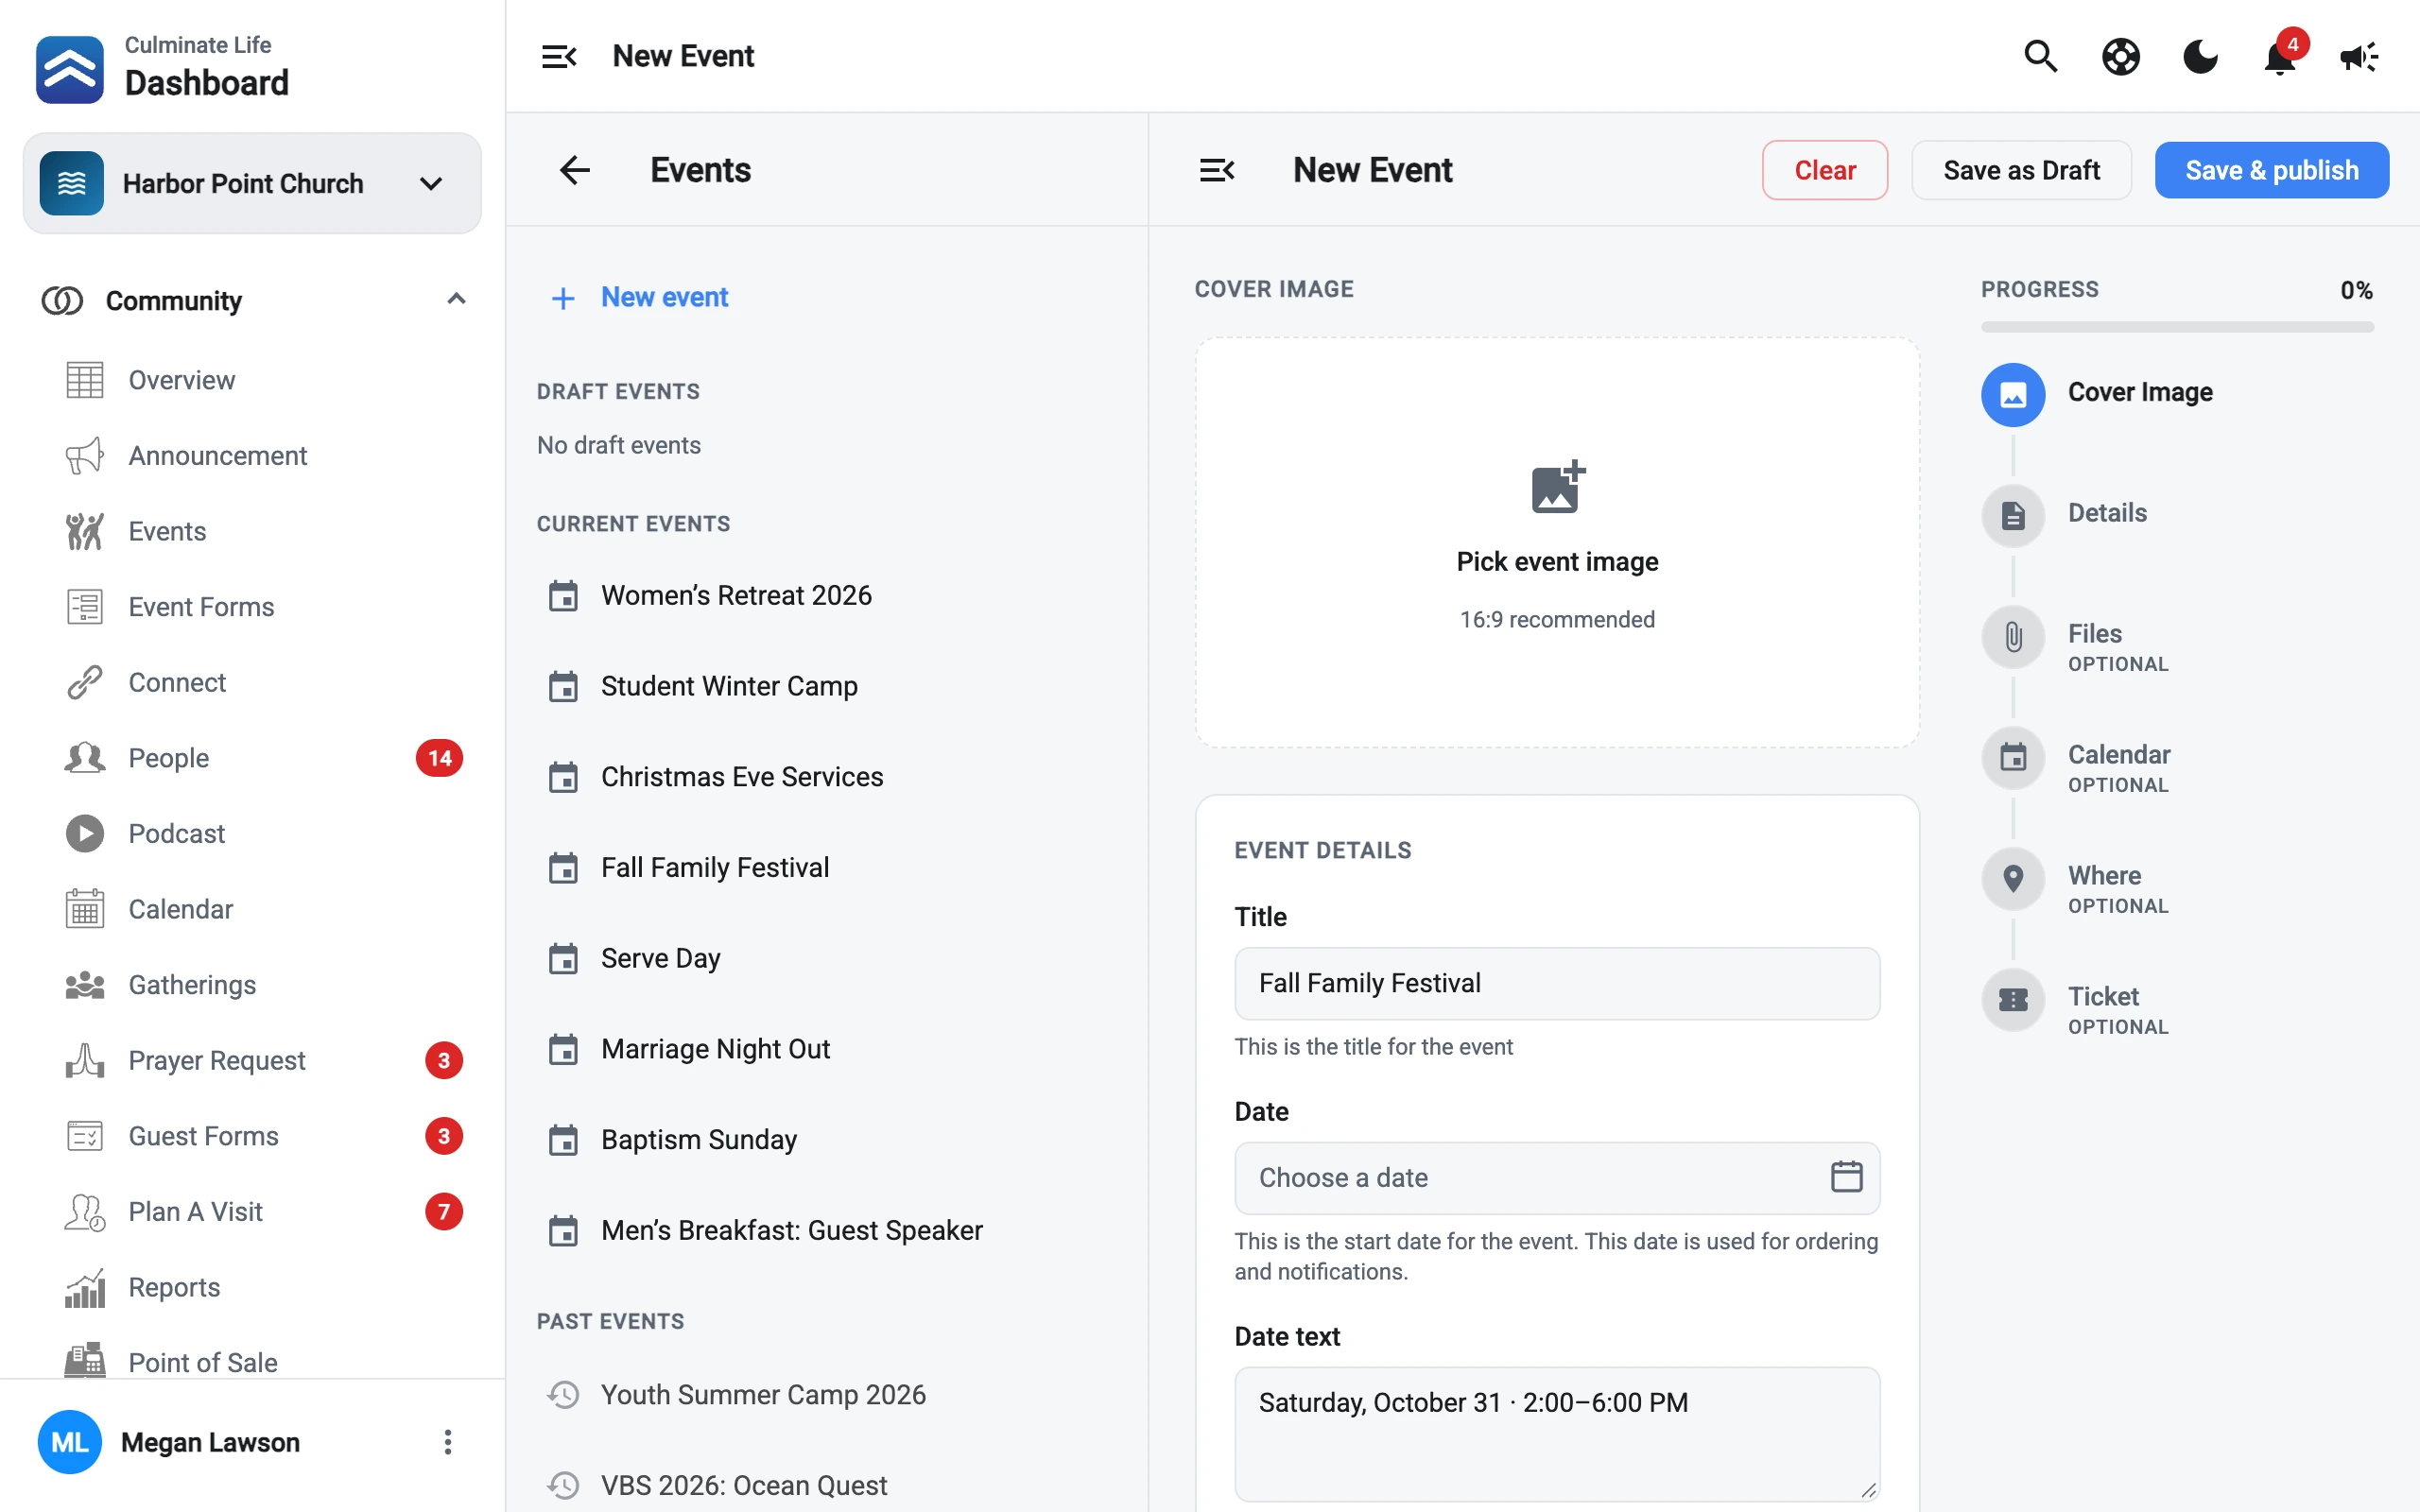Select Marriage Night Out event
This screenshot has height=1512, width=2420.
(x=826, y=1049)
